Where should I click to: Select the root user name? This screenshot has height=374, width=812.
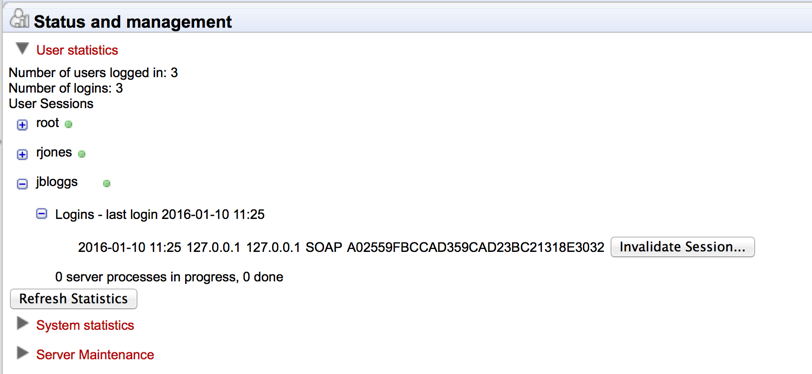click(48, 124)
